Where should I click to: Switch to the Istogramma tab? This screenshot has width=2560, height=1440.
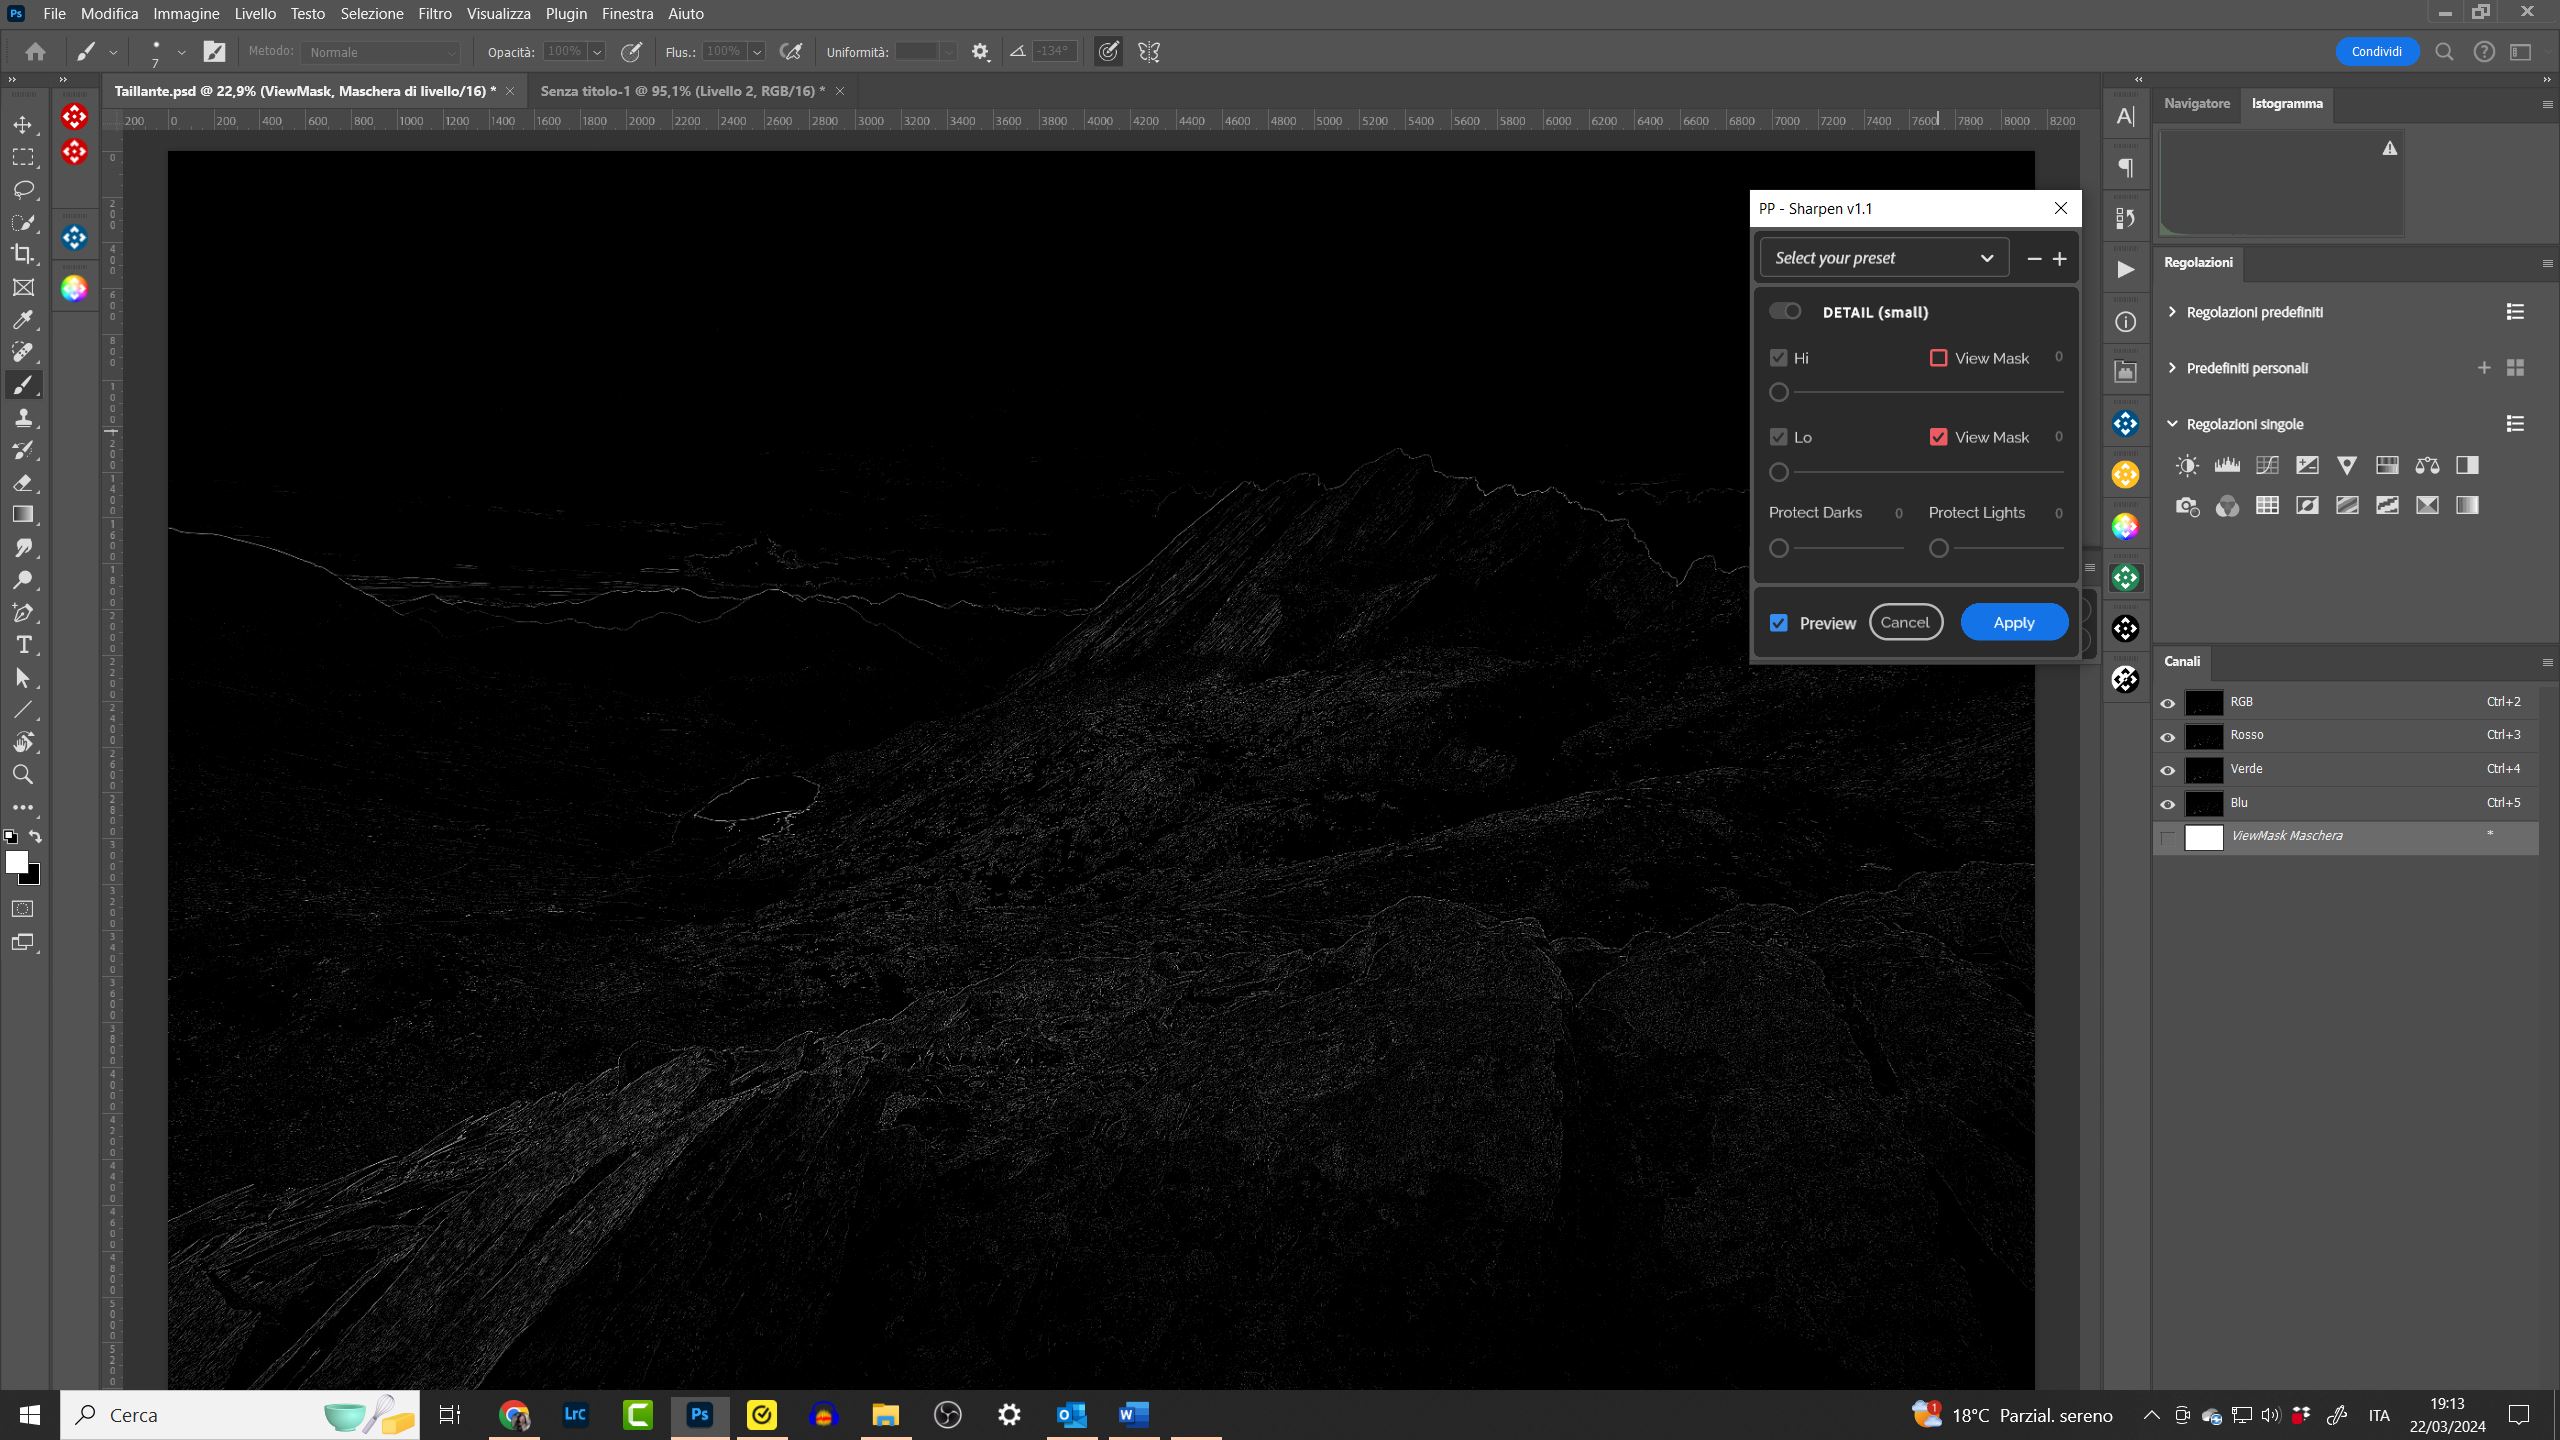coord(2286,100)
